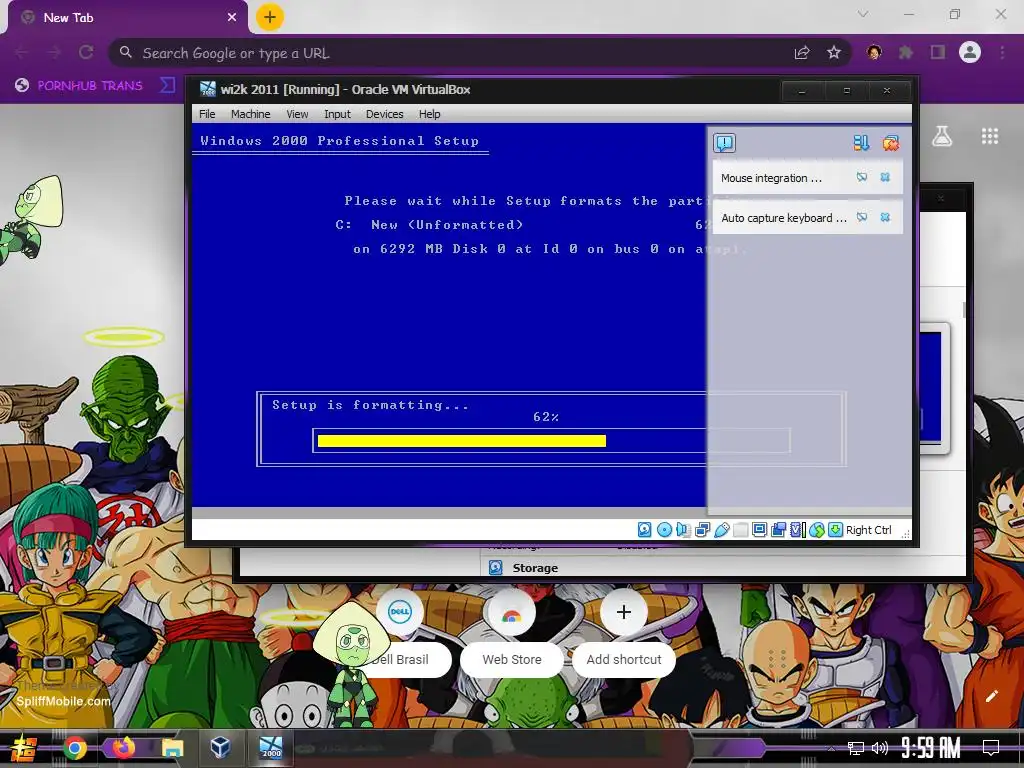Show hidden tray icons chevron

(x=831, y=748)
